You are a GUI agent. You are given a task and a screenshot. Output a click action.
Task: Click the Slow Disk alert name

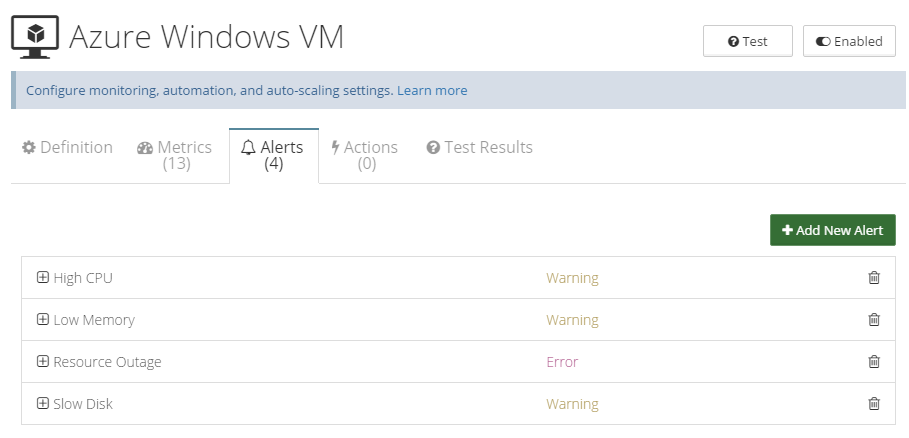point(83,404)
